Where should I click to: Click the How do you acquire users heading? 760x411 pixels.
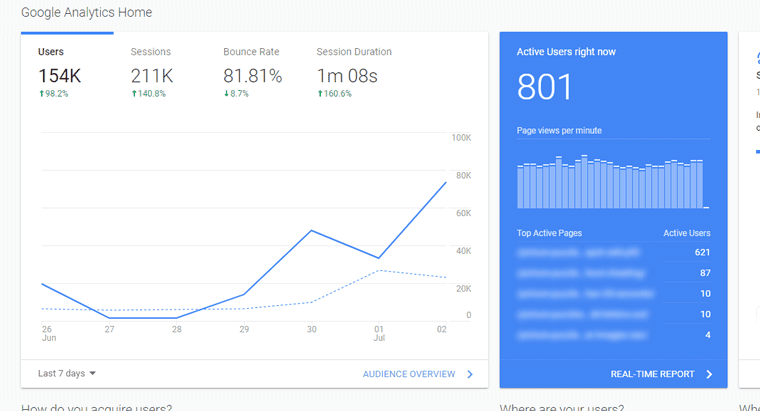96,407
